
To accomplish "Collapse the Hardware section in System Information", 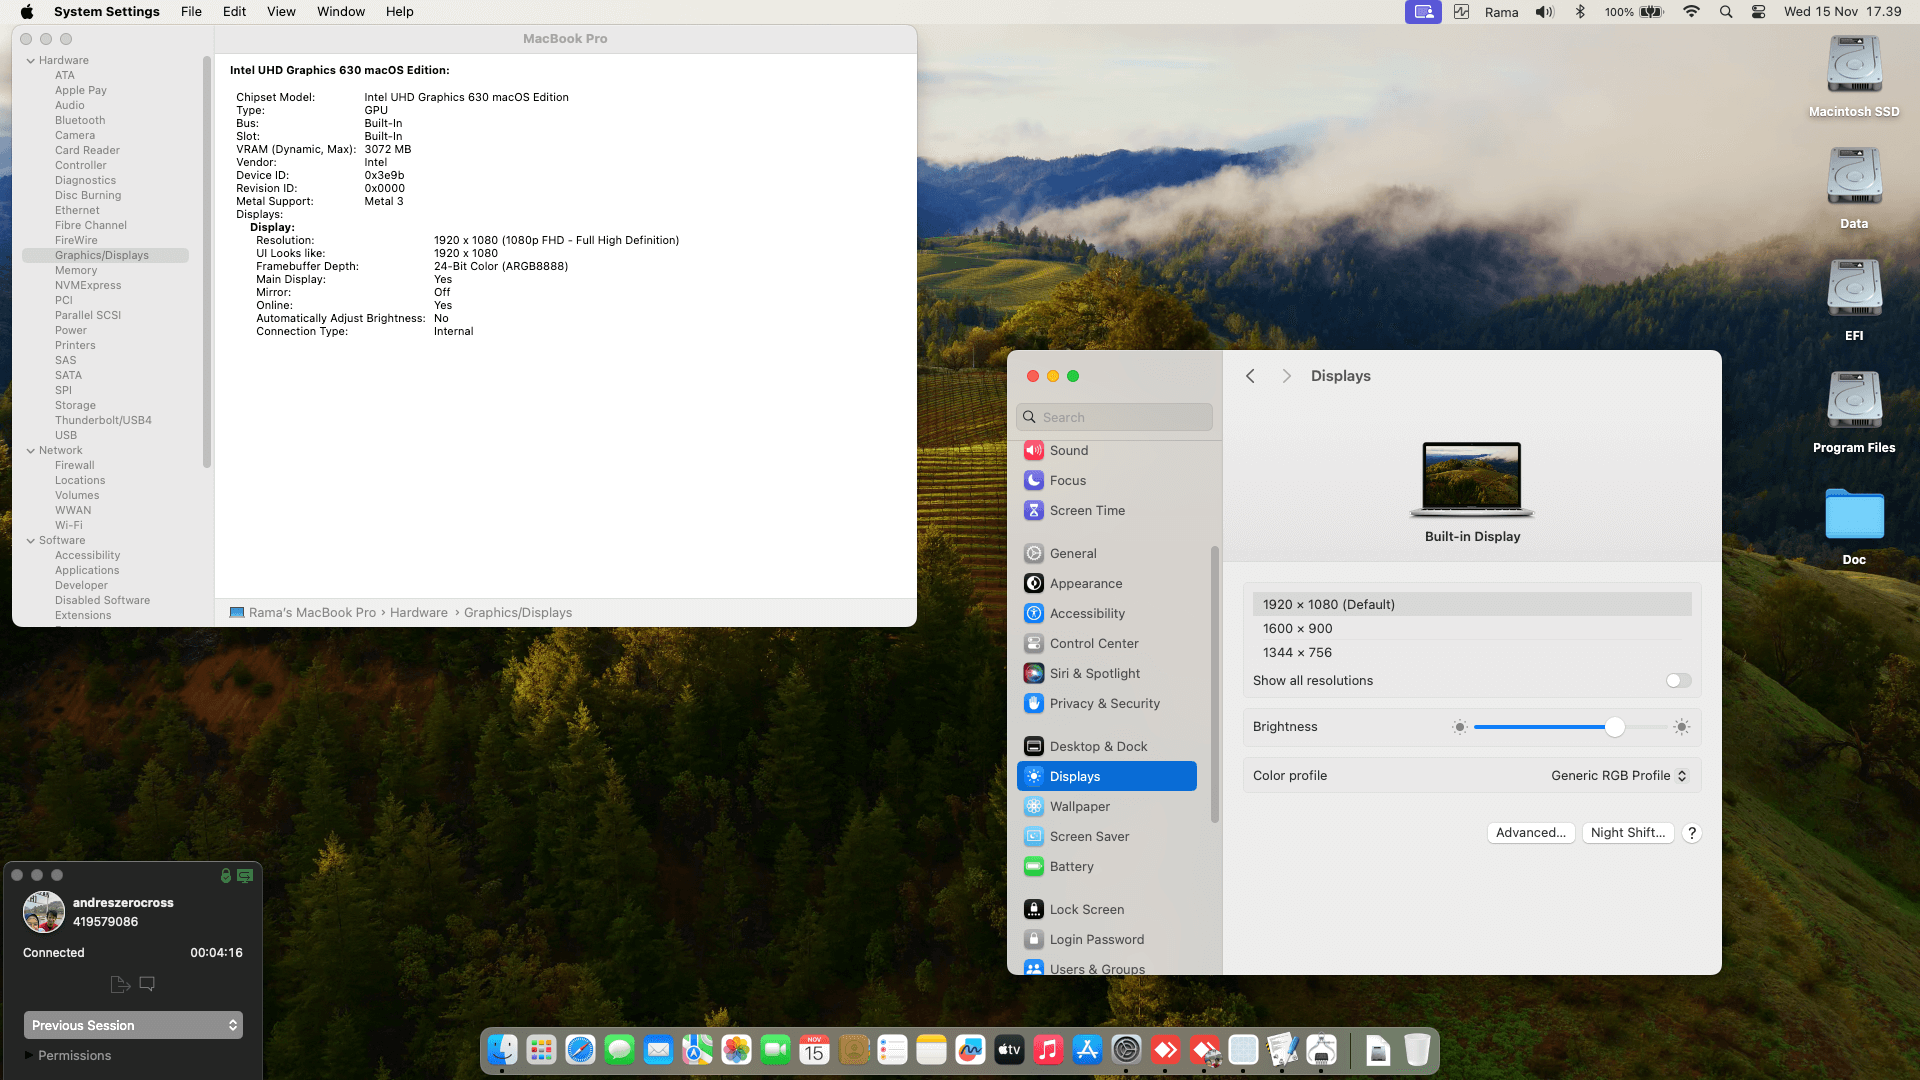I will click(31, 61).
